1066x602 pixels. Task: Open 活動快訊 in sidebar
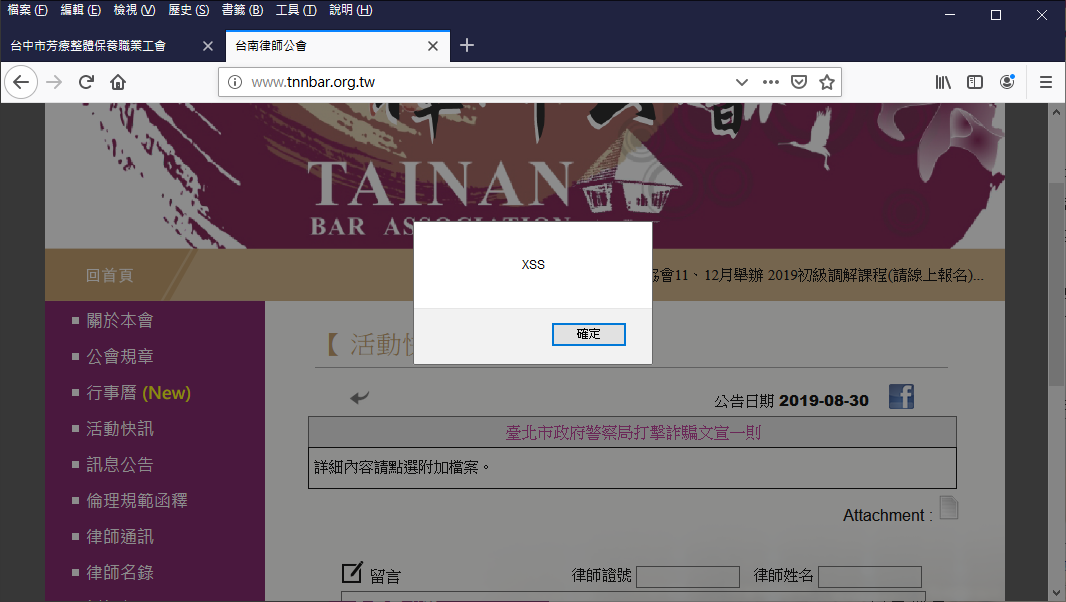[x=120, y=429]
